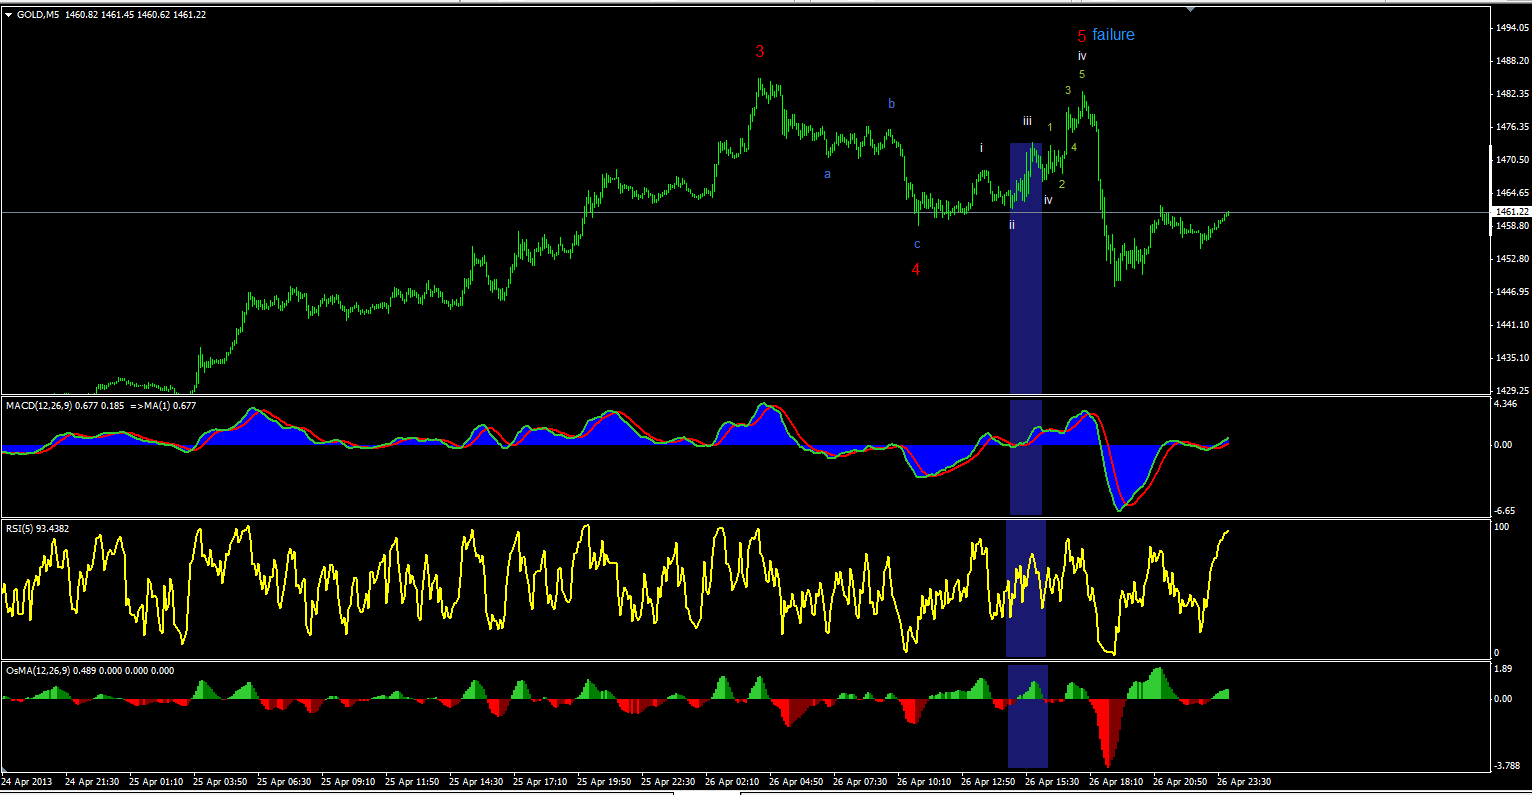The image size is (1532, 795).
Task: Click the 4.346 MACD scale value
Action: pyautogui.click(x=1507, y=404)
